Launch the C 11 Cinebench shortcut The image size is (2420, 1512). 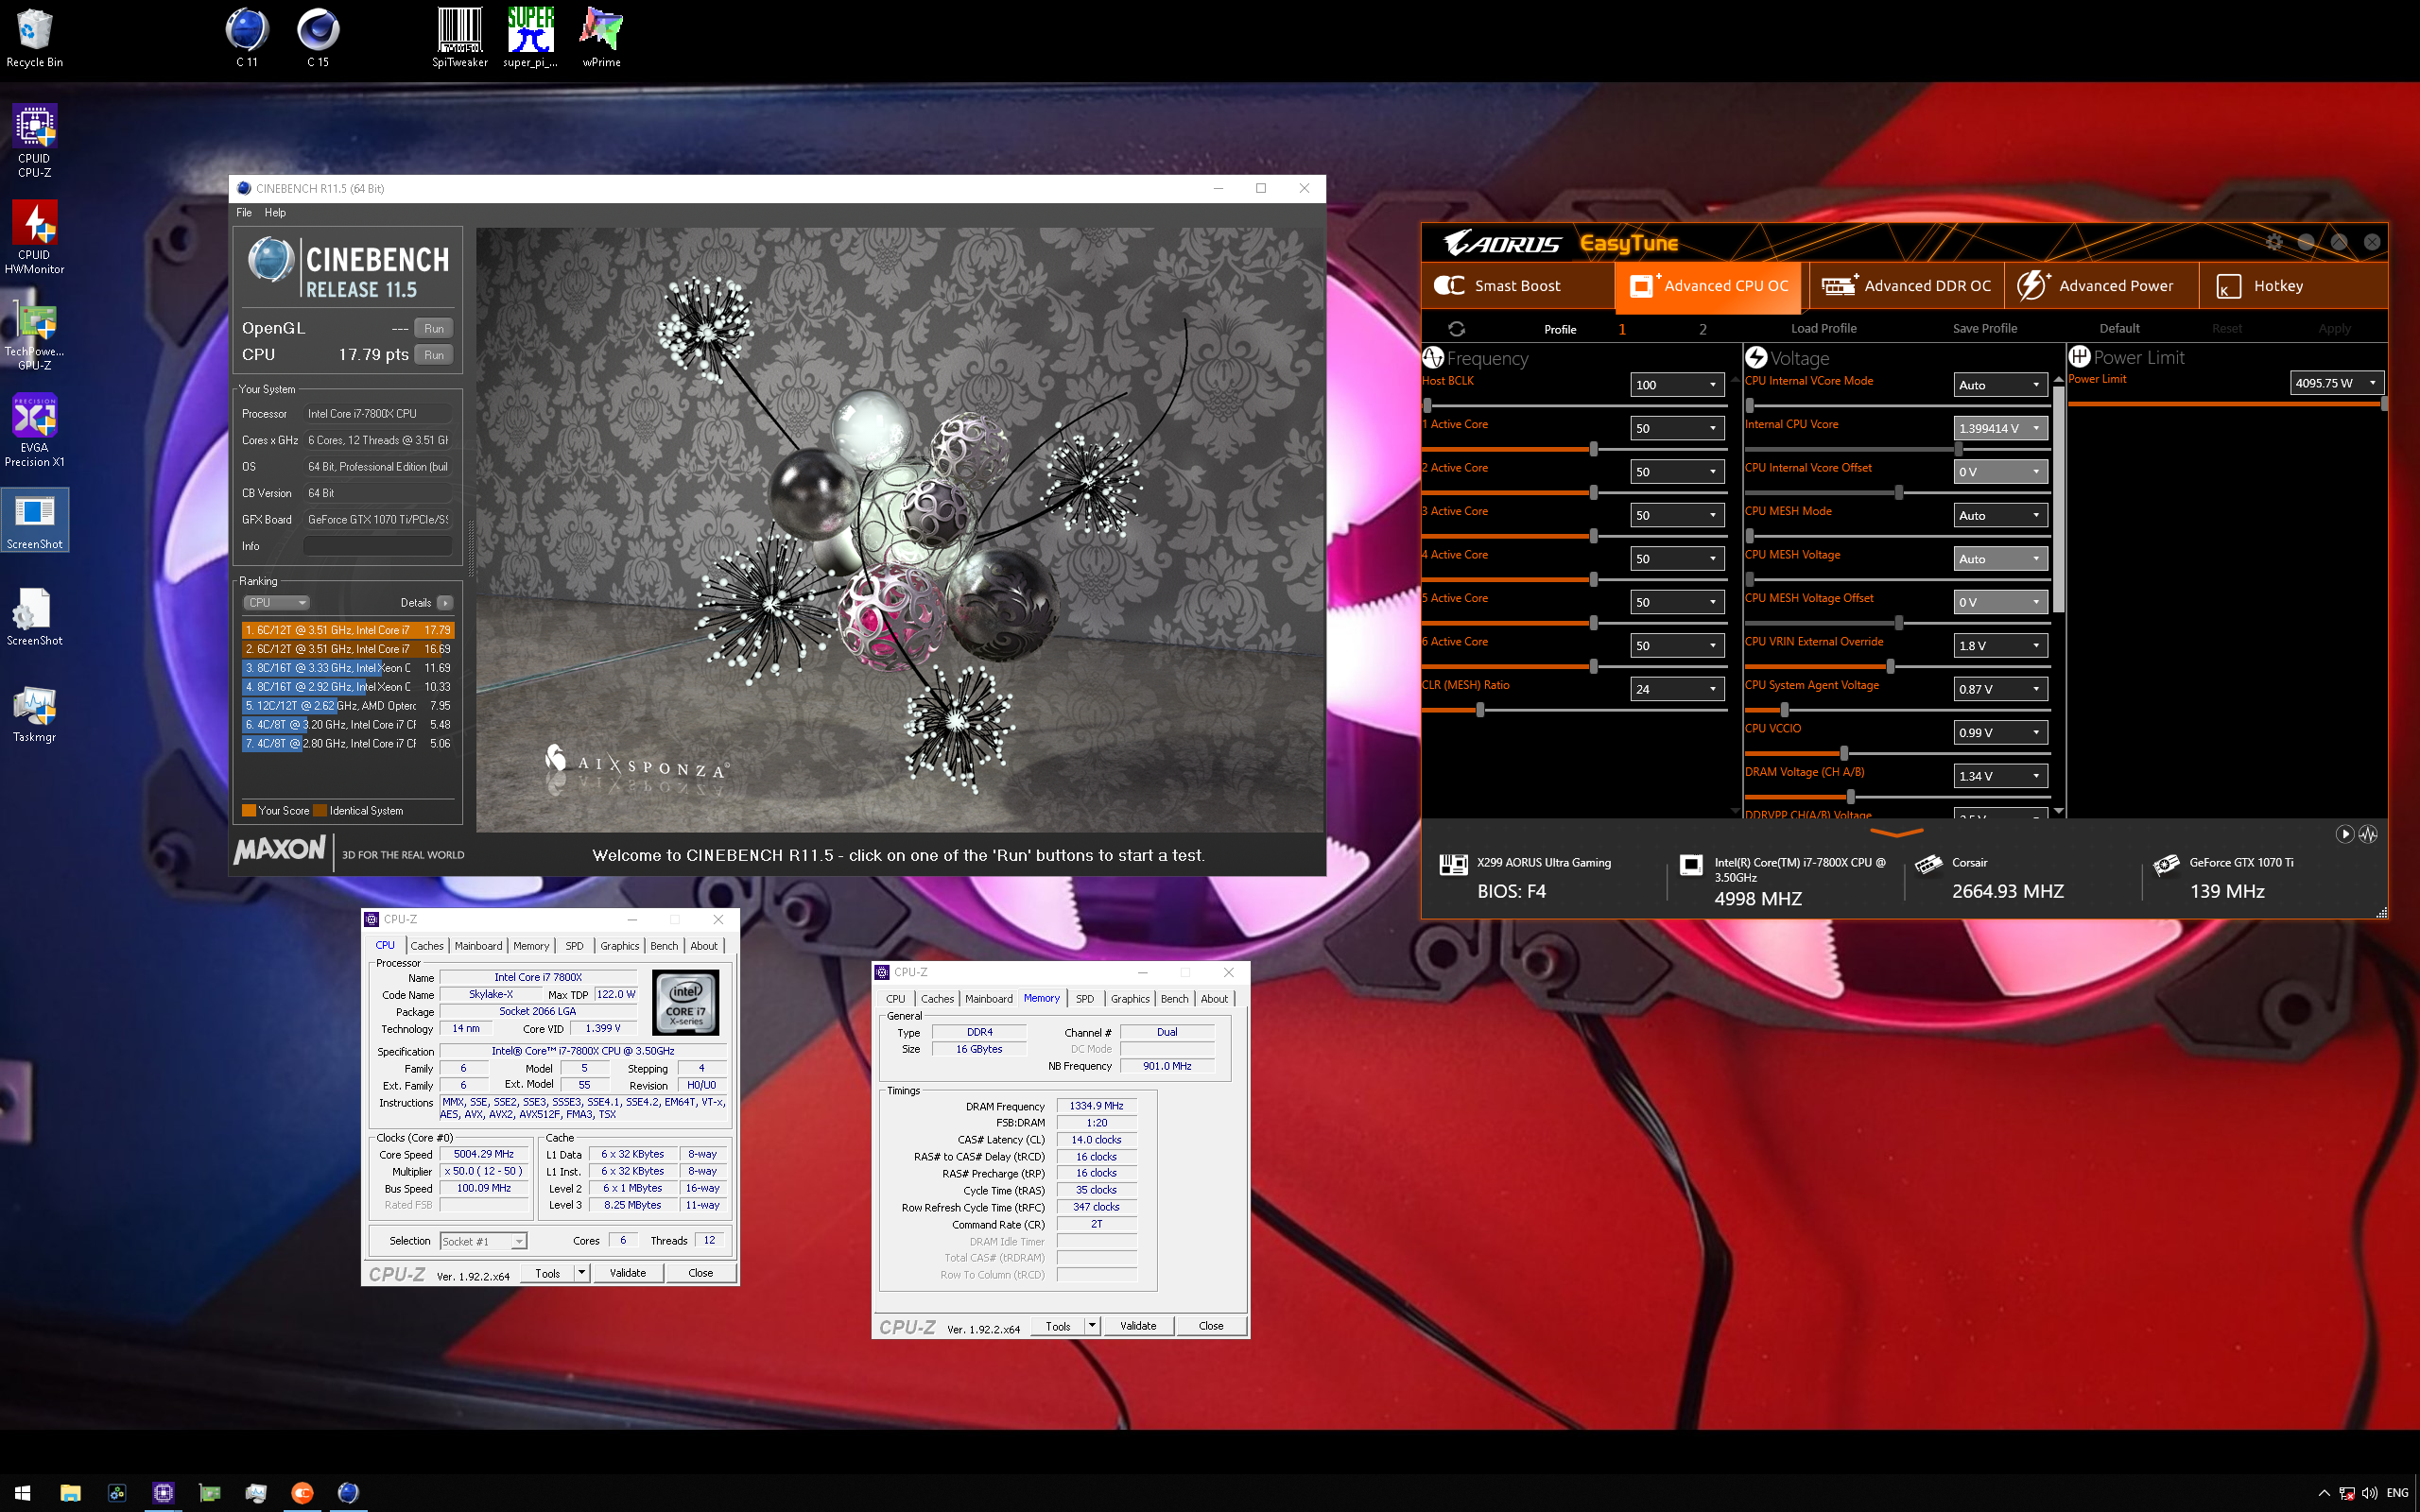pyautogui.click(x=247, y=39)
